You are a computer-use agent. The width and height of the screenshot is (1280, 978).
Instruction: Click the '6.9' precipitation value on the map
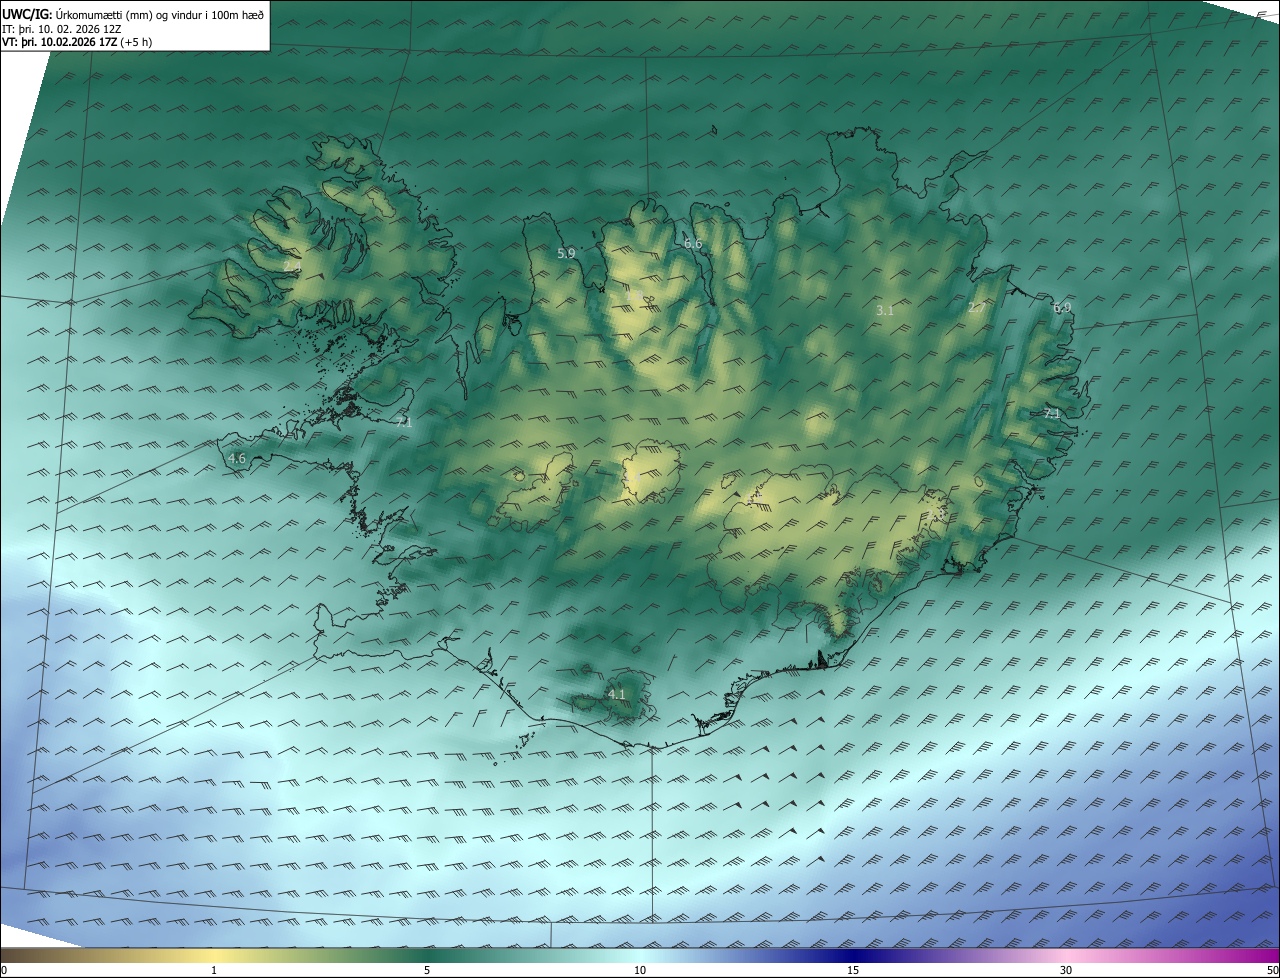tap(1062, 308)
